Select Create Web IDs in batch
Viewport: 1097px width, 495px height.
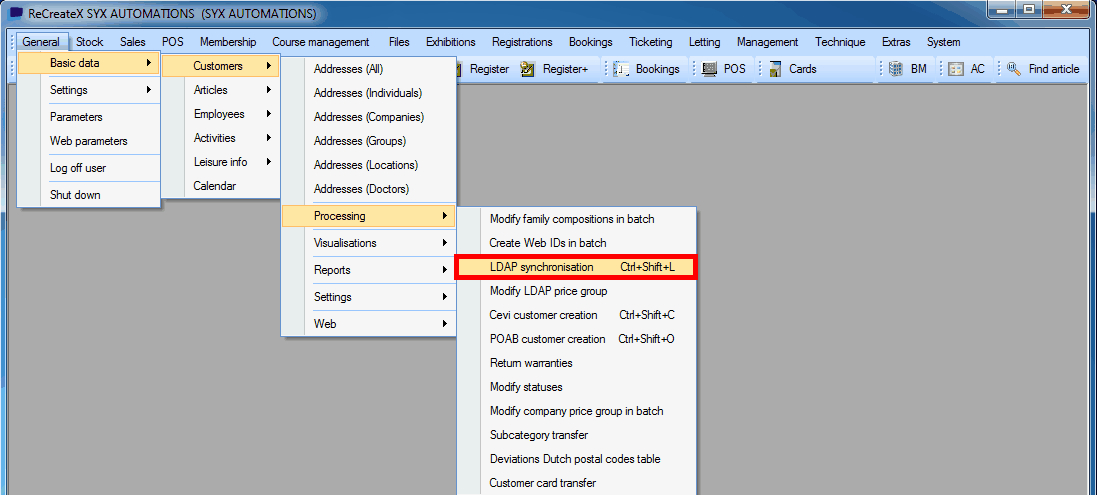coord(547,243)
